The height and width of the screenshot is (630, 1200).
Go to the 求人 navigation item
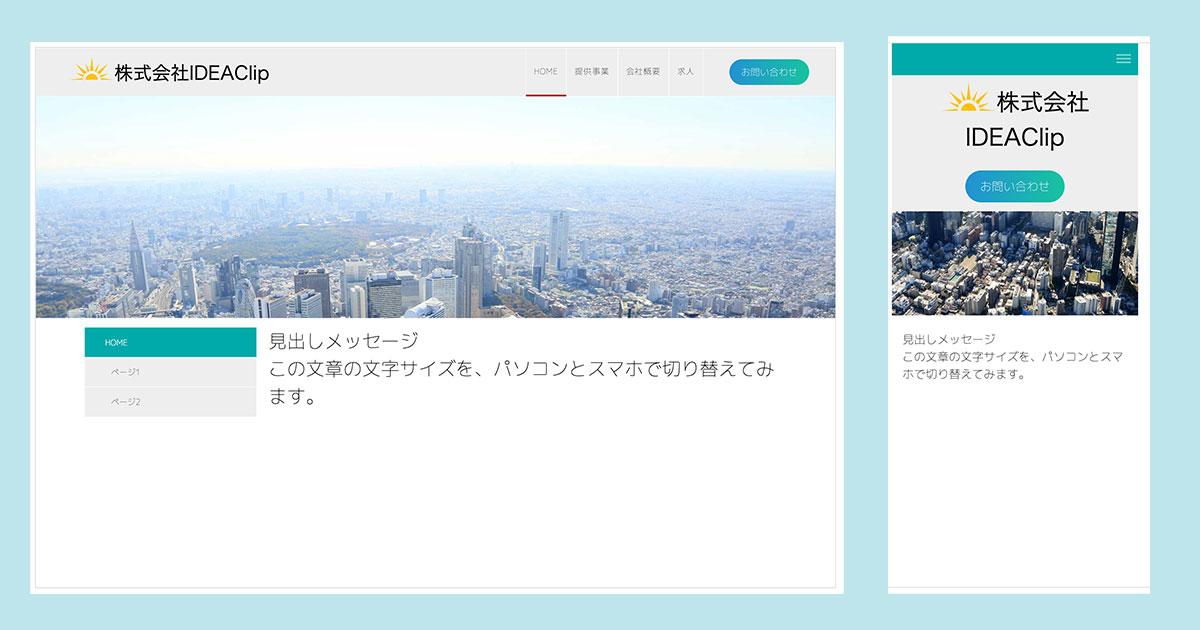(x=685, y=72)
